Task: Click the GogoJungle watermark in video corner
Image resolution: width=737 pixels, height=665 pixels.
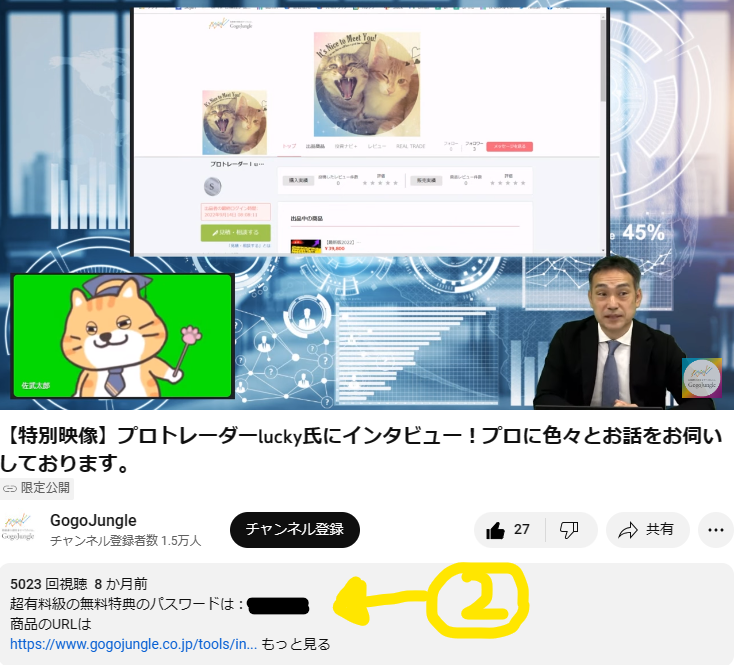Action: coord(702,378)
